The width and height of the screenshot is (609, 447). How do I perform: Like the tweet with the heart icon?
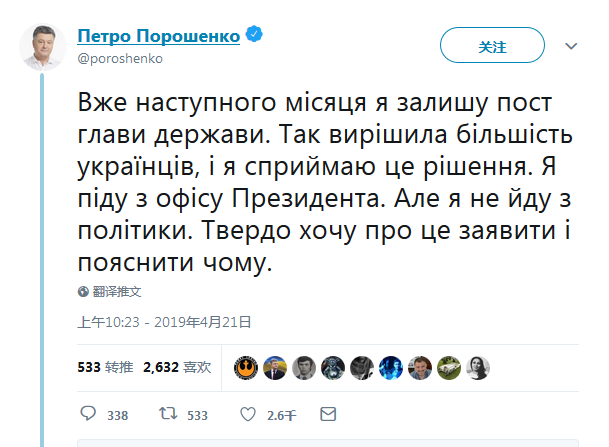[x=250, y=414]
